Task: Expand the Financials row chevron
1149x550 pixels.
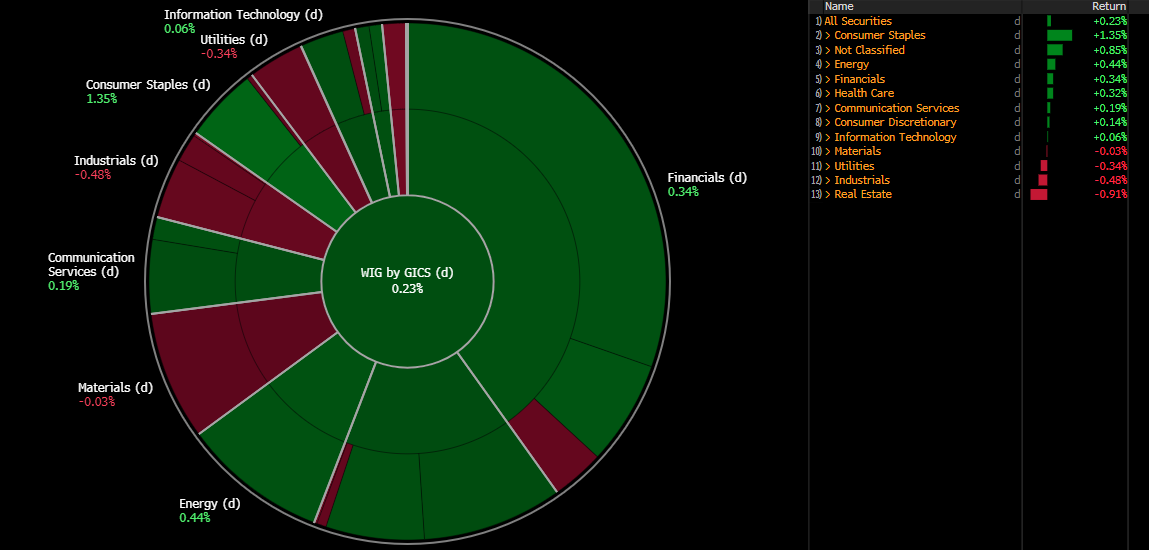Action: click(x=828, y=79)
